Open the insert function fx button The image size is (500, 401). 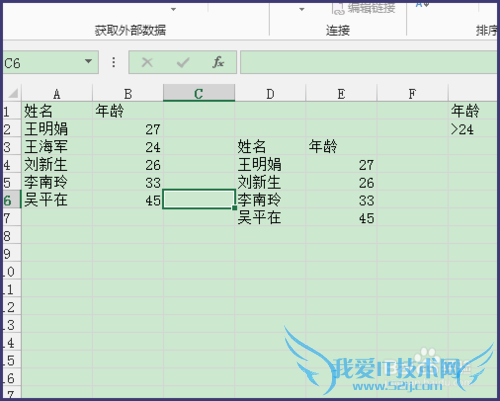tap(218, 62)
